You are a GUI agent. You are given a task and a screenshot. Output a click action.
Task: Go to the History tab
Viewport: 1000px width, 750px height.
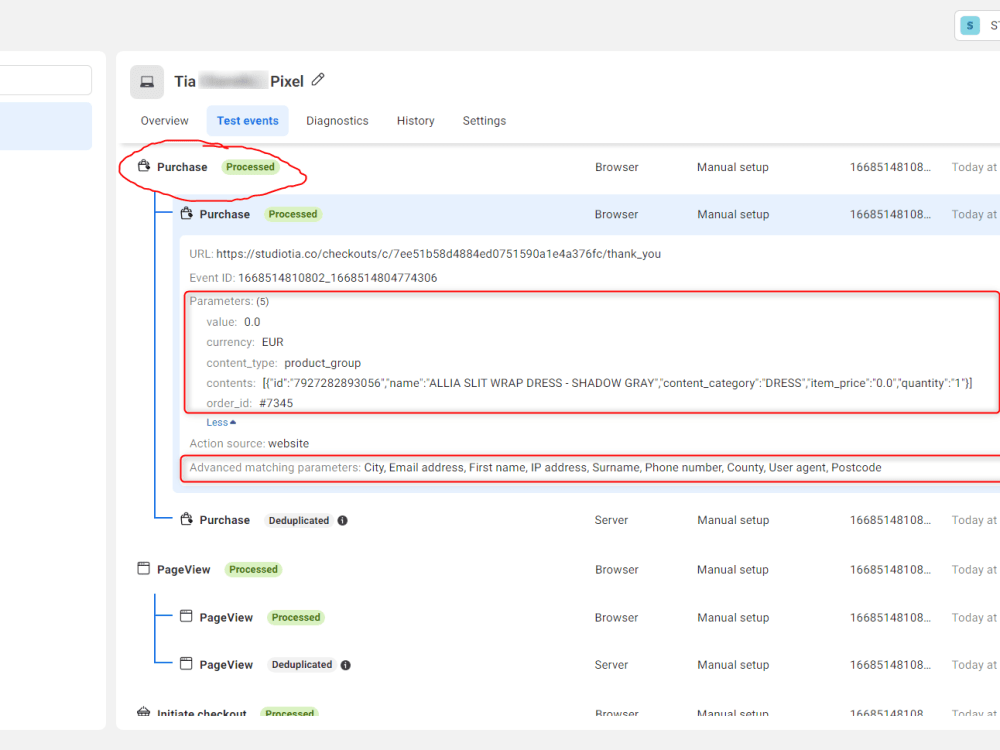click(415, 121)
